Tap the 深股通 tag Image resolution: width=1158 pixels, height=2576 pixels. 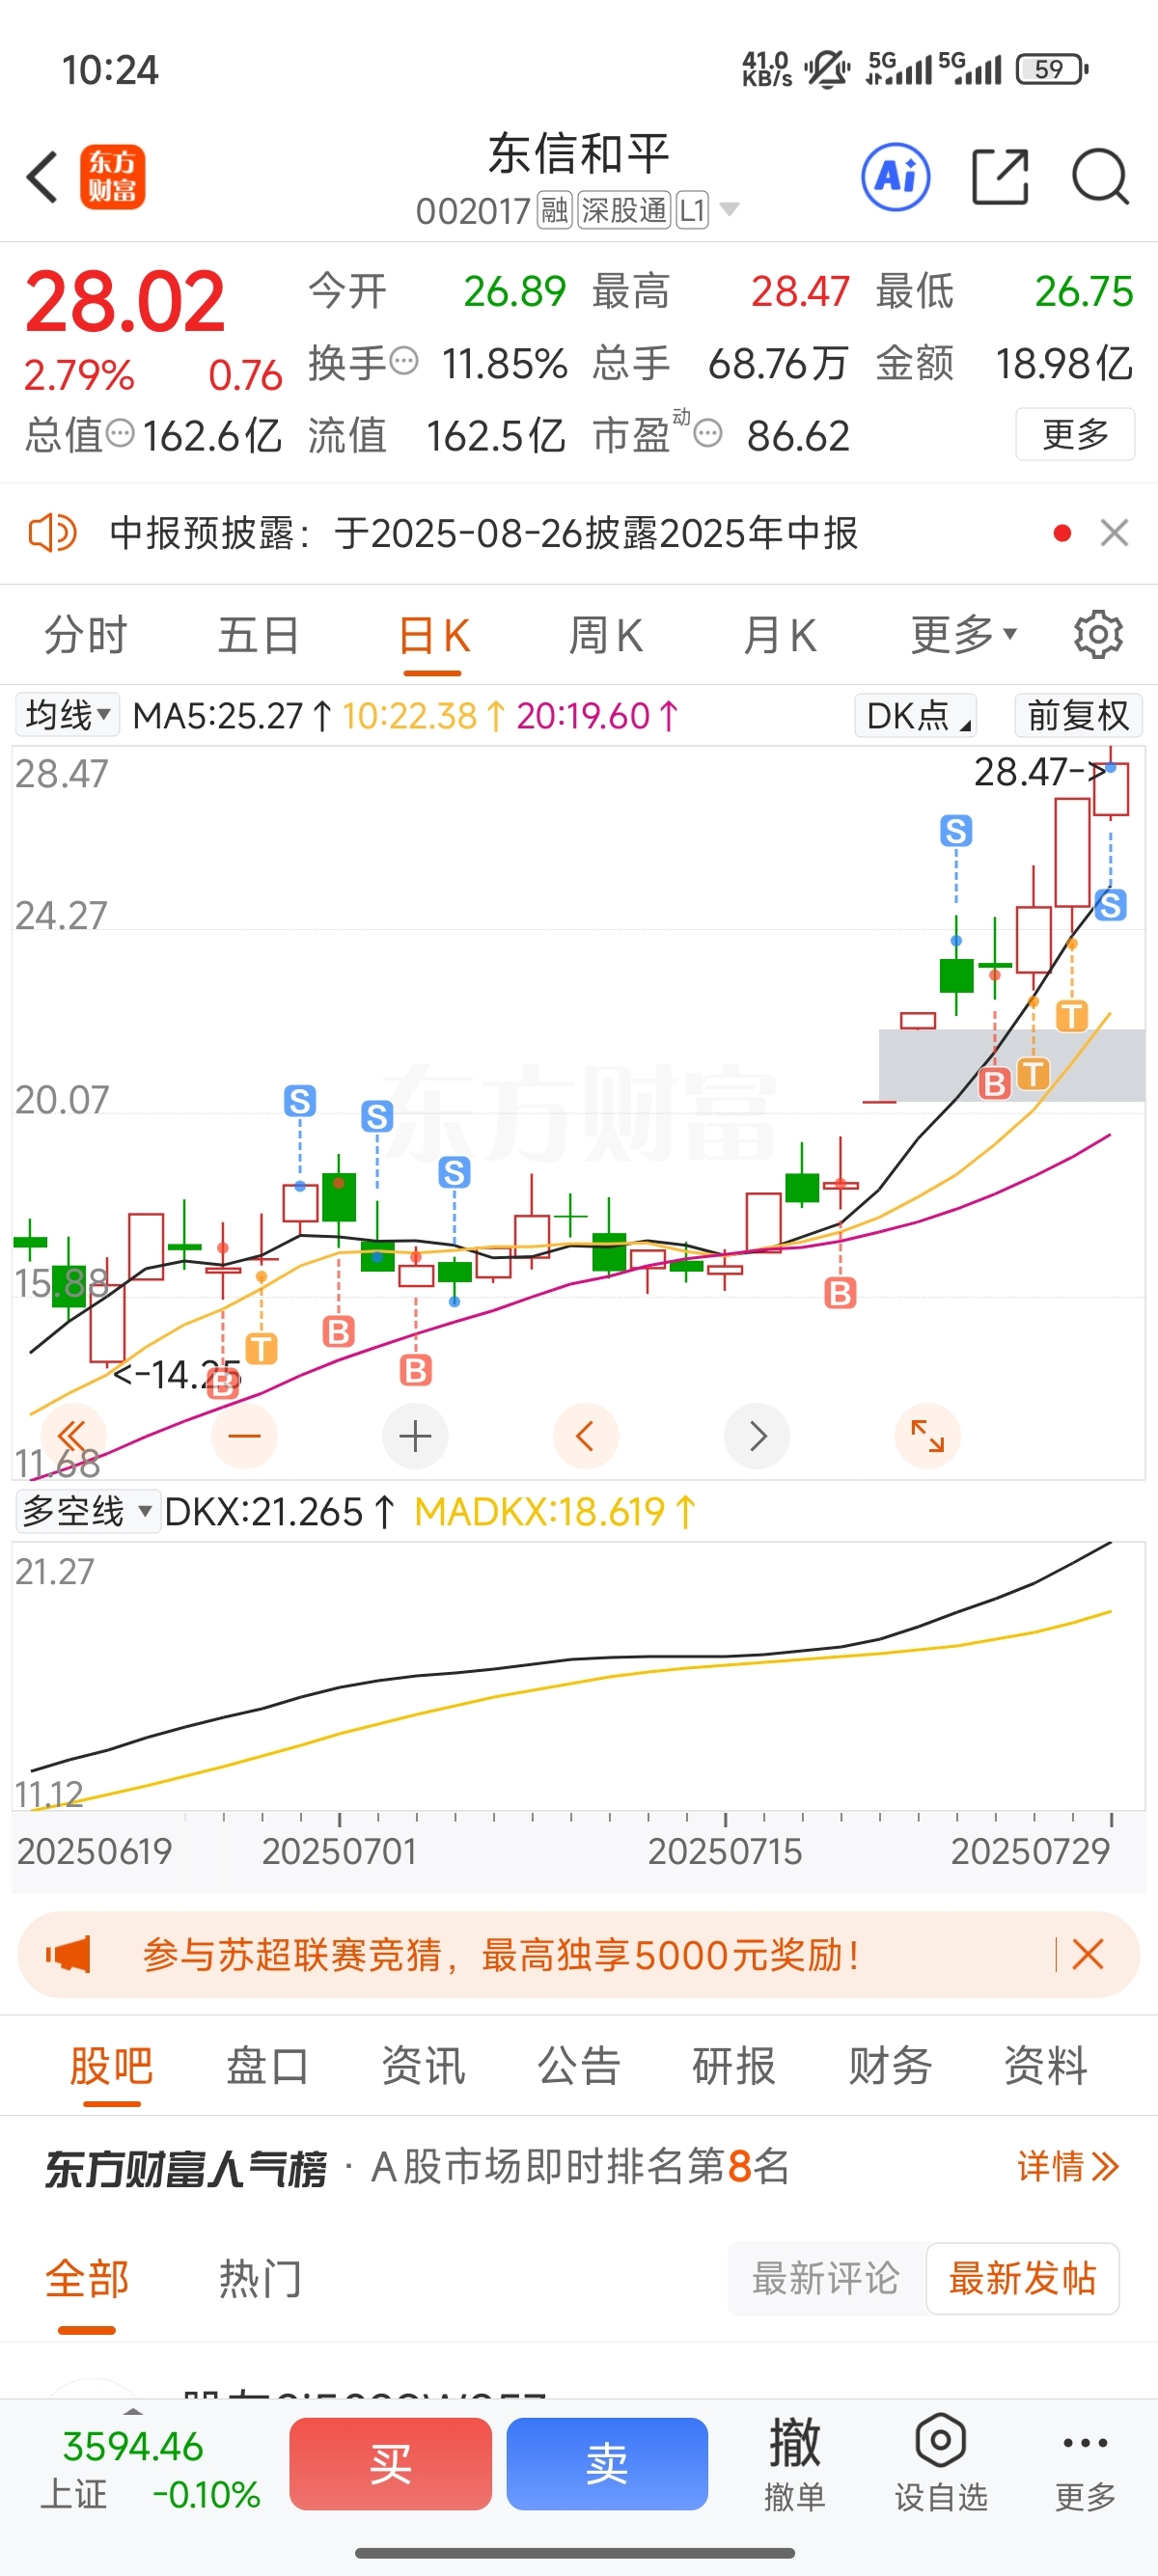click(x=624, y=210)
